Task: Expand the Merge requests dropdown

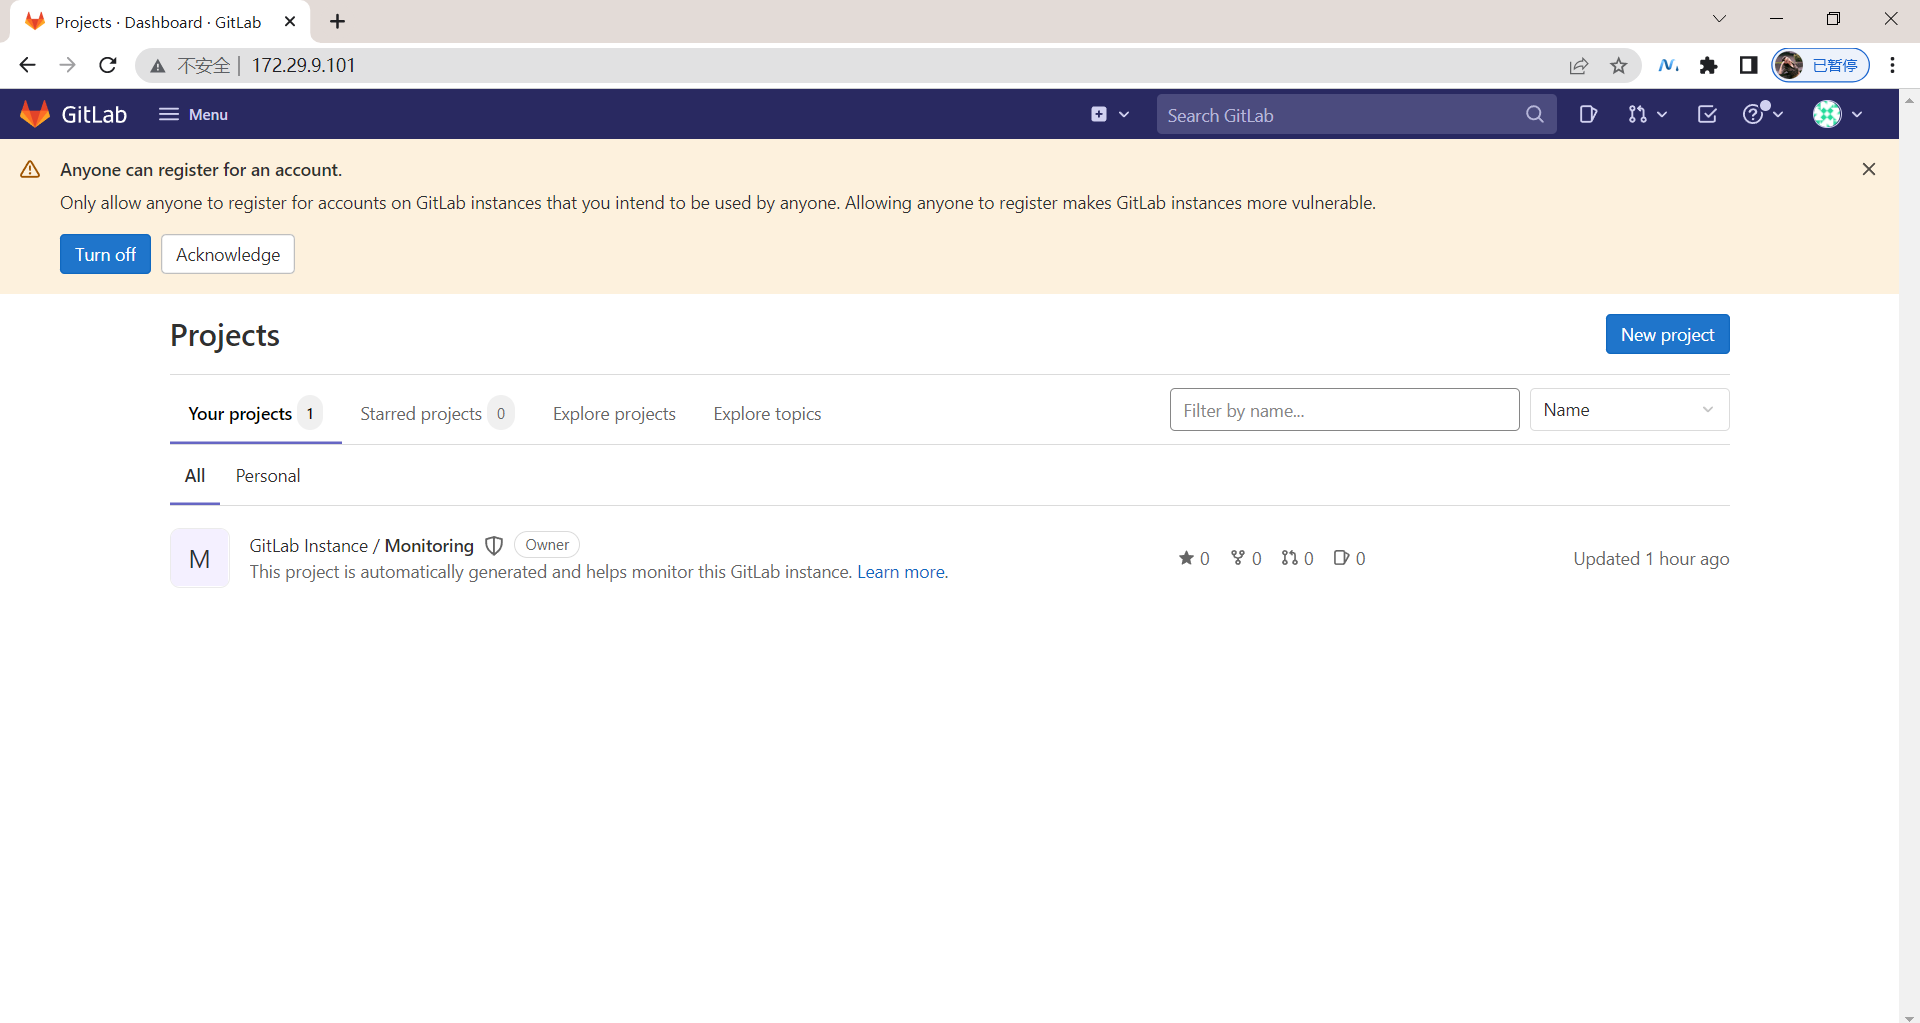Action: pyautogui.click(x=1647, y=114)
